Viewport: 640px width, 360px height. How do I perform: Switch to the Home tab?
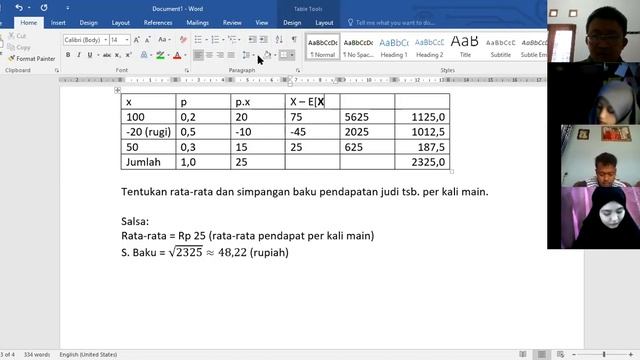pyautogui.click(x=29, y=22)
